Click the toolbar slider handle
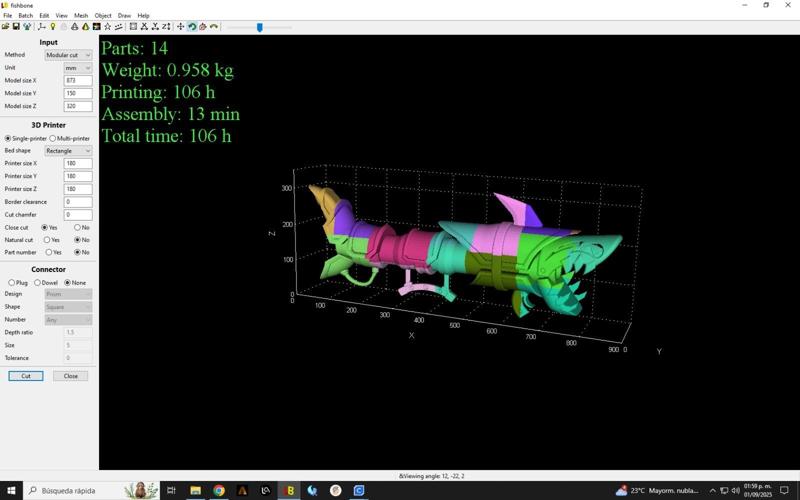This screenshot has height=500, width=800. coord(260,27)
